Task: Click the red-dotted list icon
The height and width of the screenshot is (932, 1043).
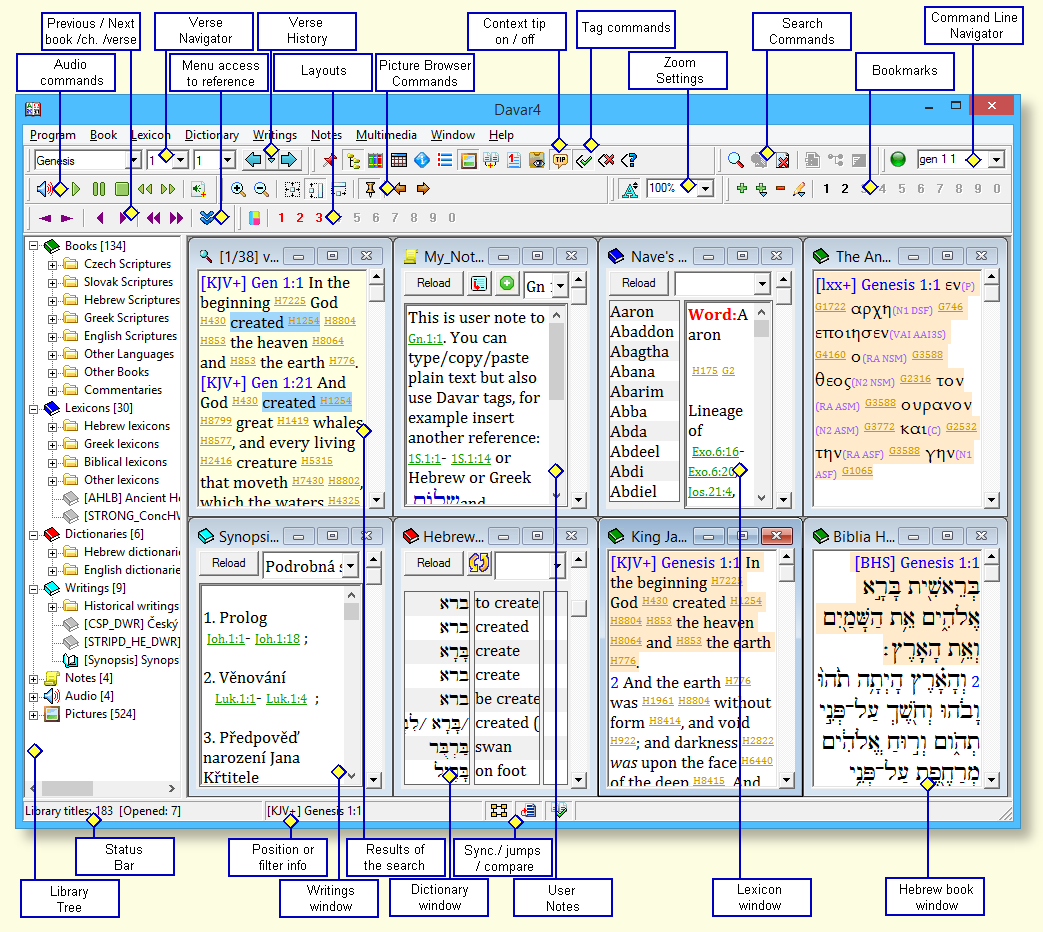Action: (445, 160)
